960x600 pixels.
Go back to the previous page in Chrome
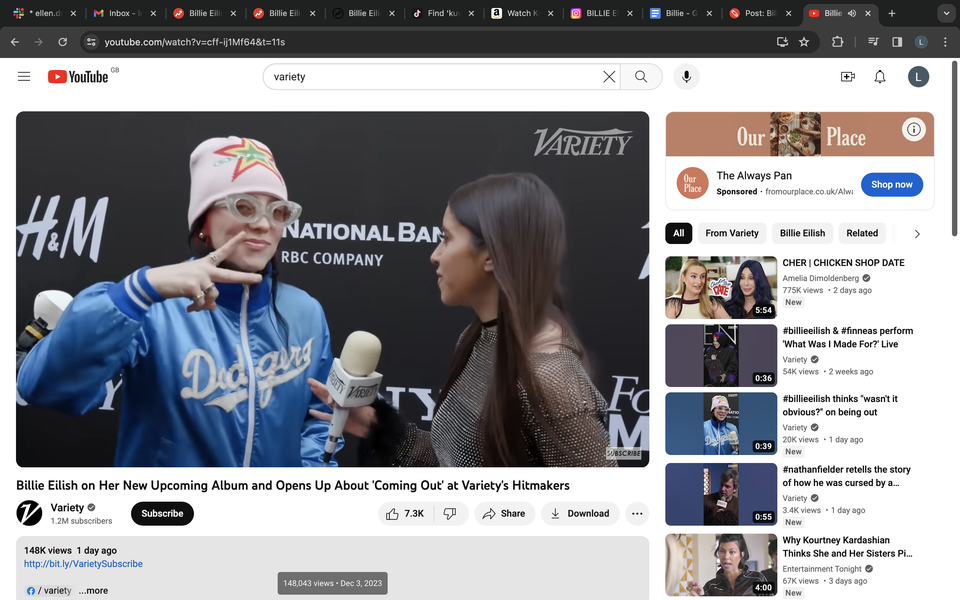pos(15,42)
